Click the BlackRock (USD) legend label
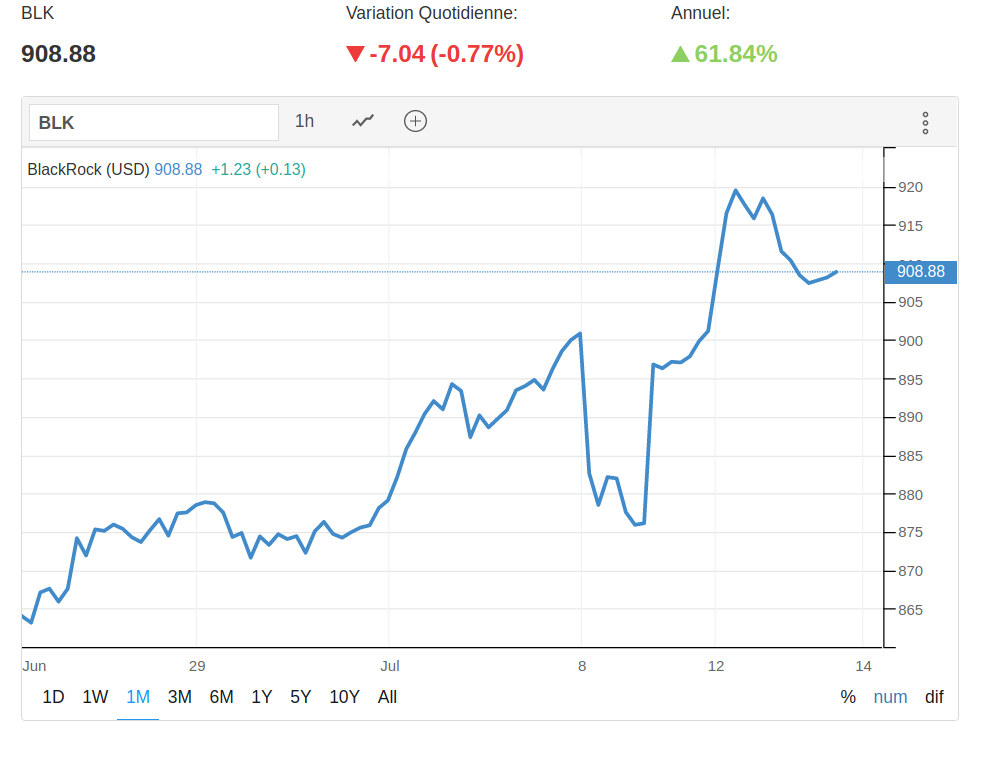The height and width of the screenshot is (760, 984). 88,170
